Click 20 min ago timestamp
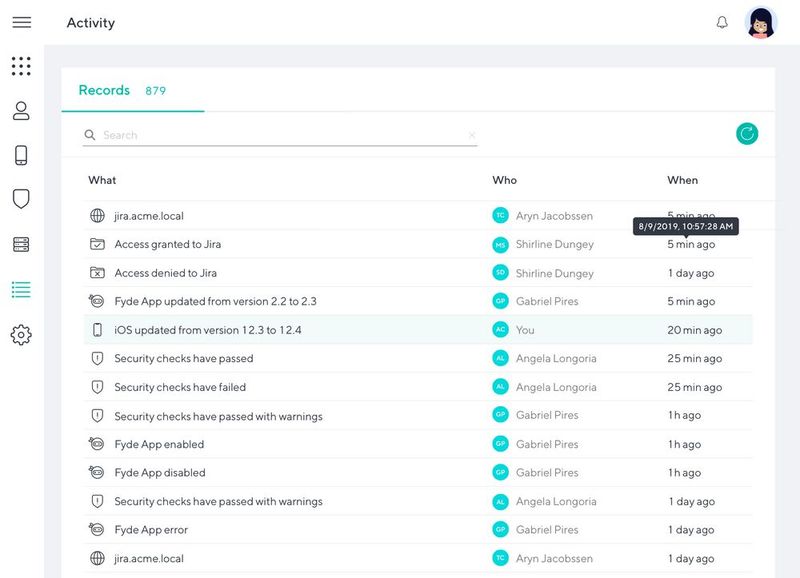The width and height of the screenshot is (800, 578). 694,330
